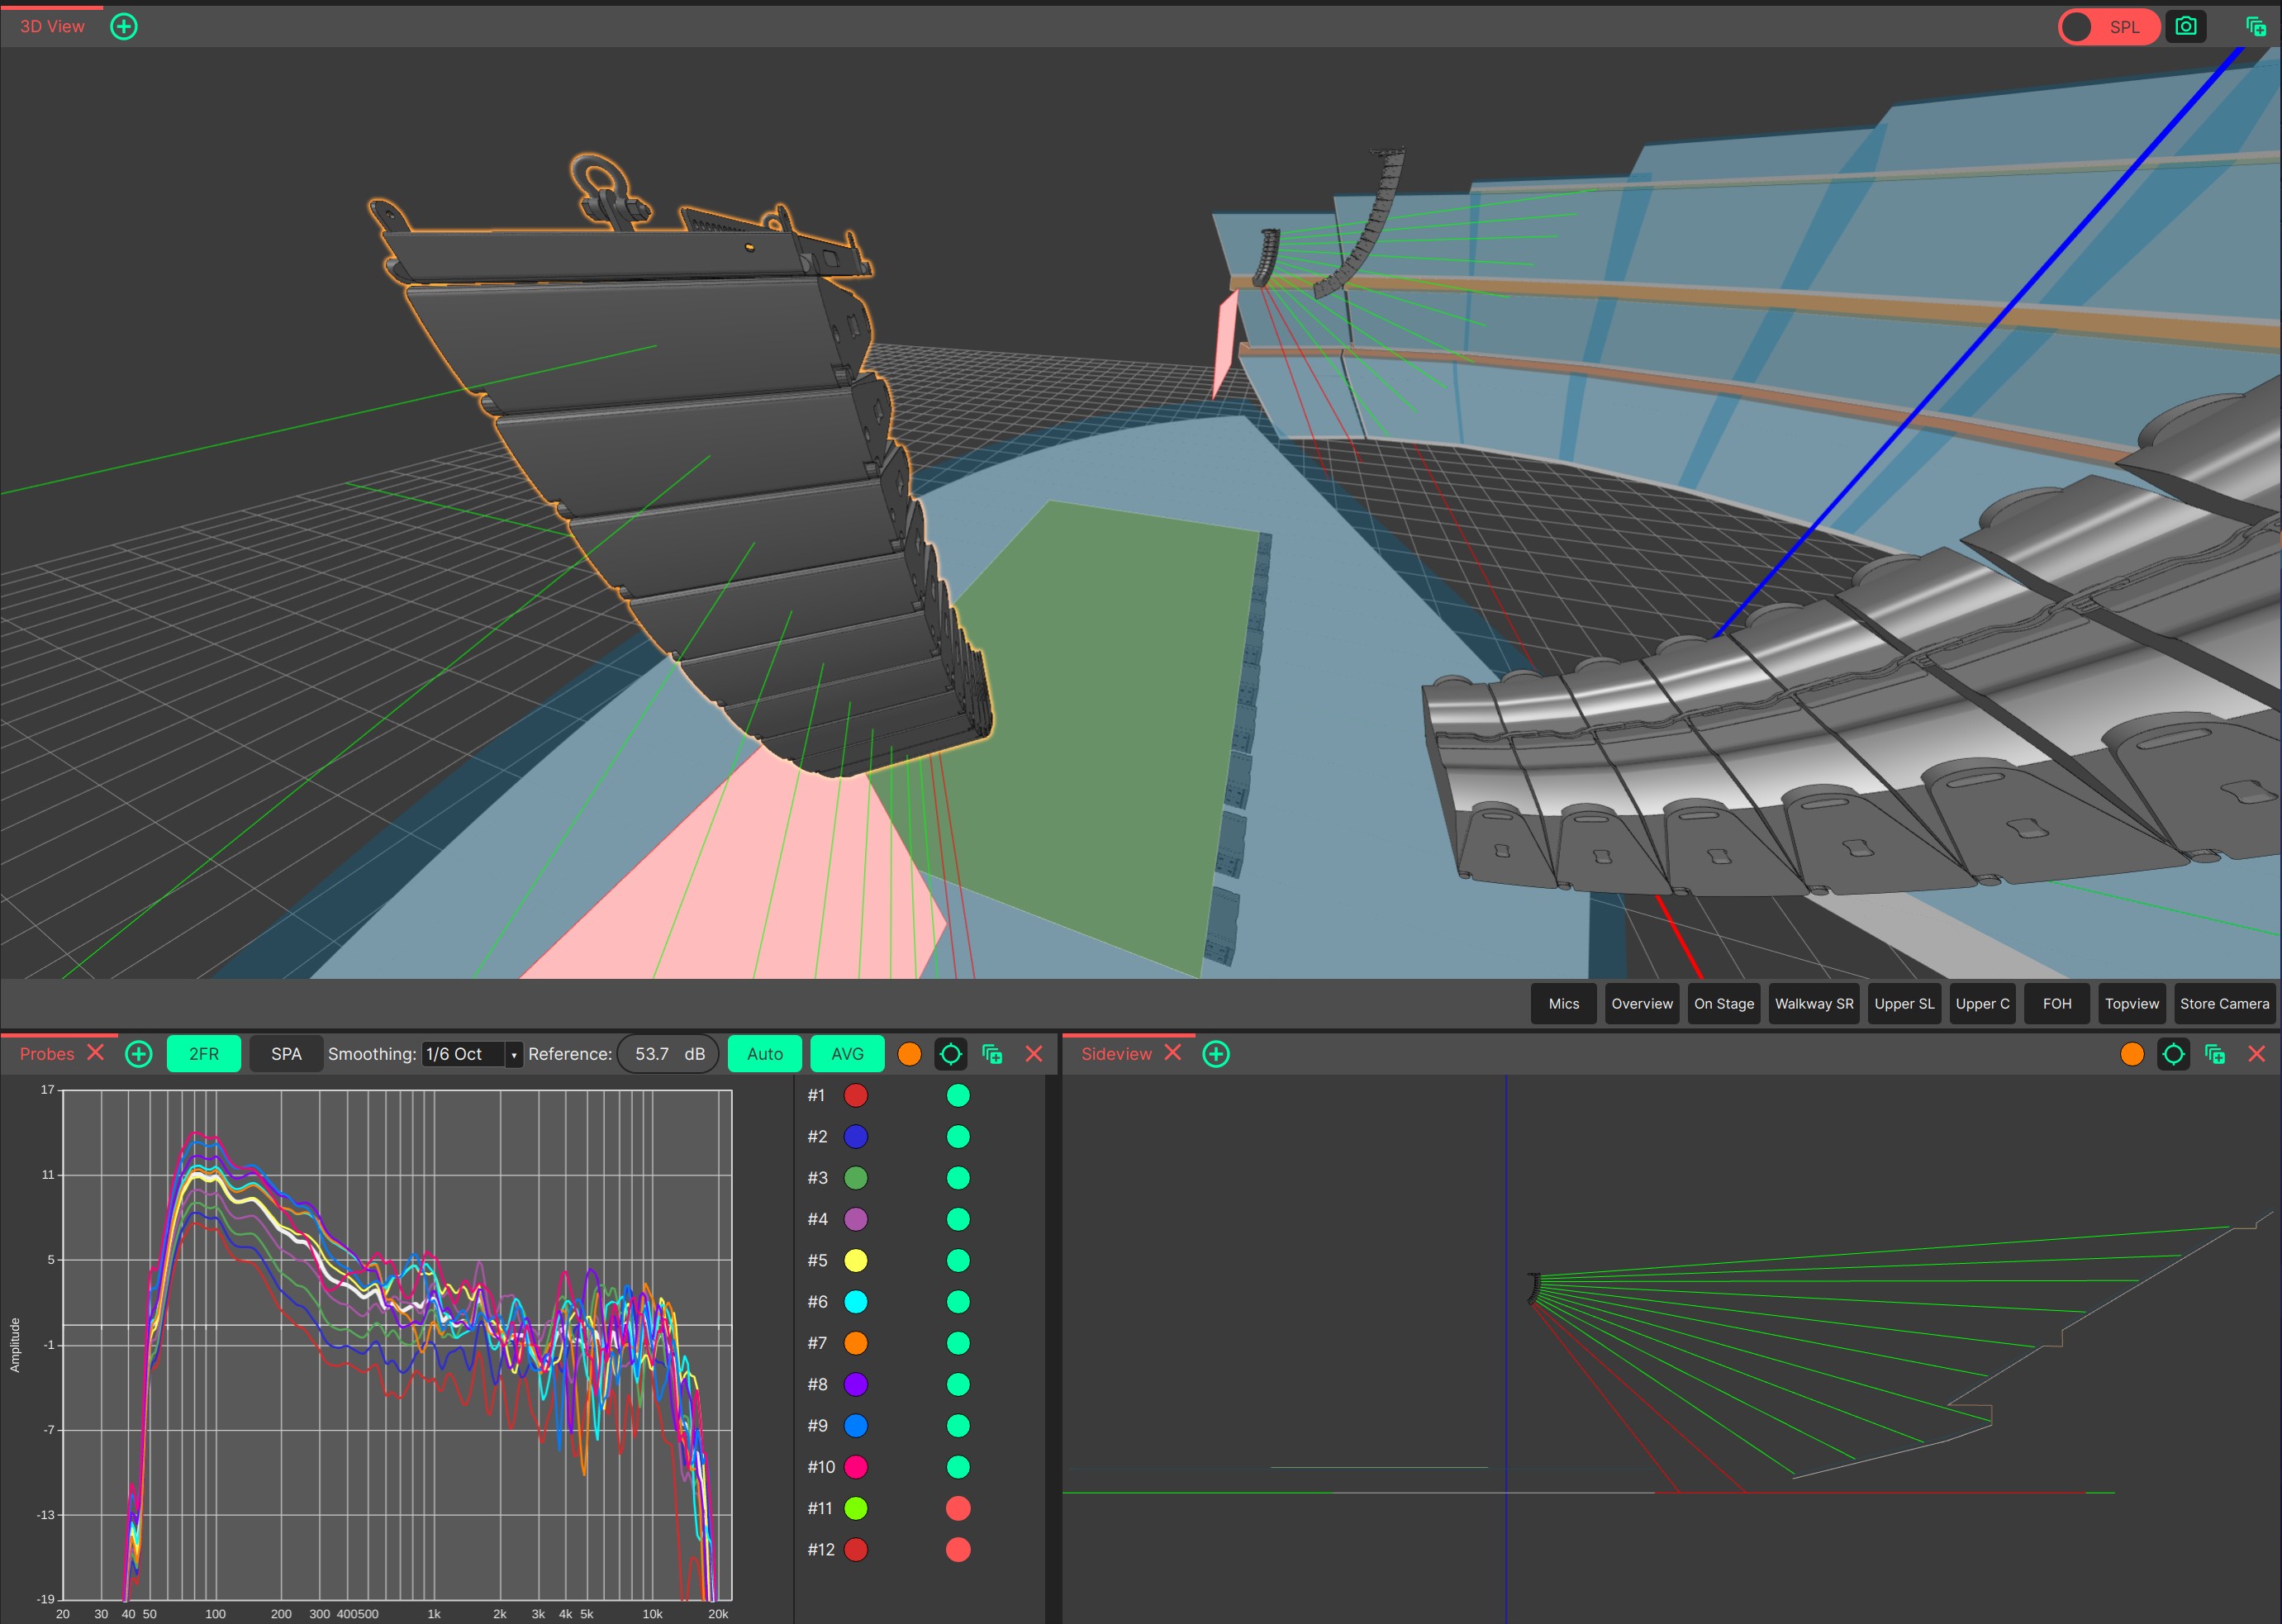Screen dimensions: 2282x1624
Task: Open the Smoothing 1/6 Oct dropdown
Action: click(x=472, y=1054)
